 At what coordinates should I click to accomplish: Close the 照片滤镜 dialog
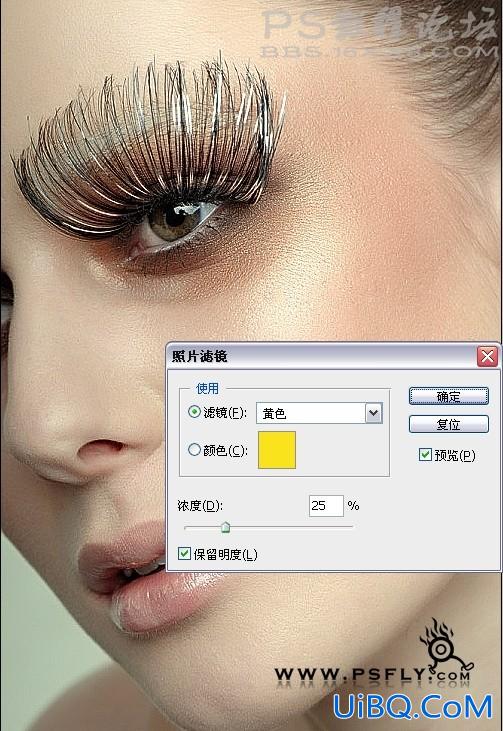487,357
